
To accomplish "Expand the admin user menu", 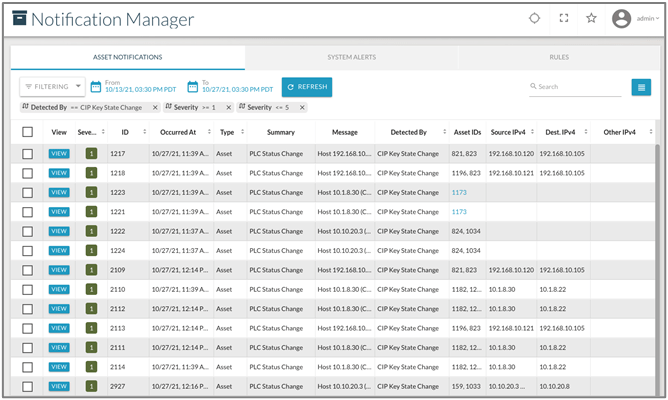I will (648, 18).
